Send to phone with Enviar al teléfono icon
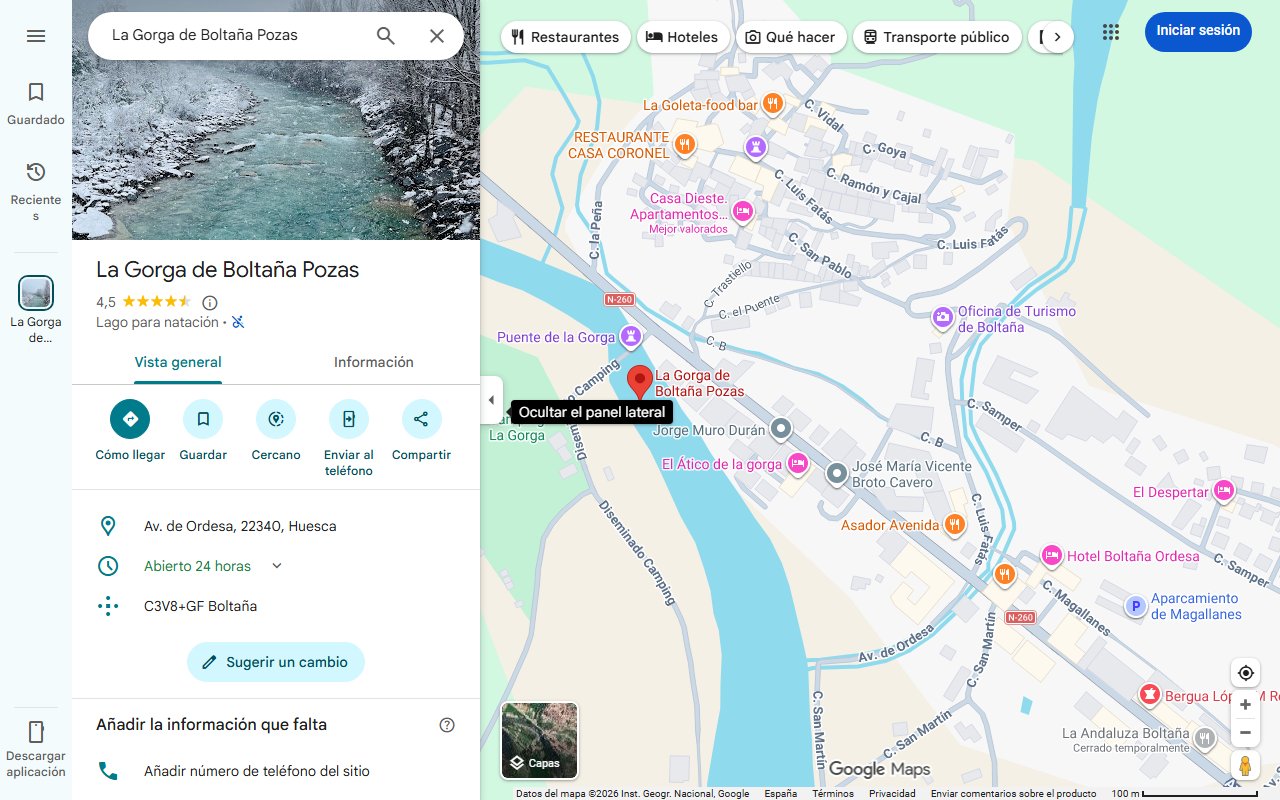 348,419
